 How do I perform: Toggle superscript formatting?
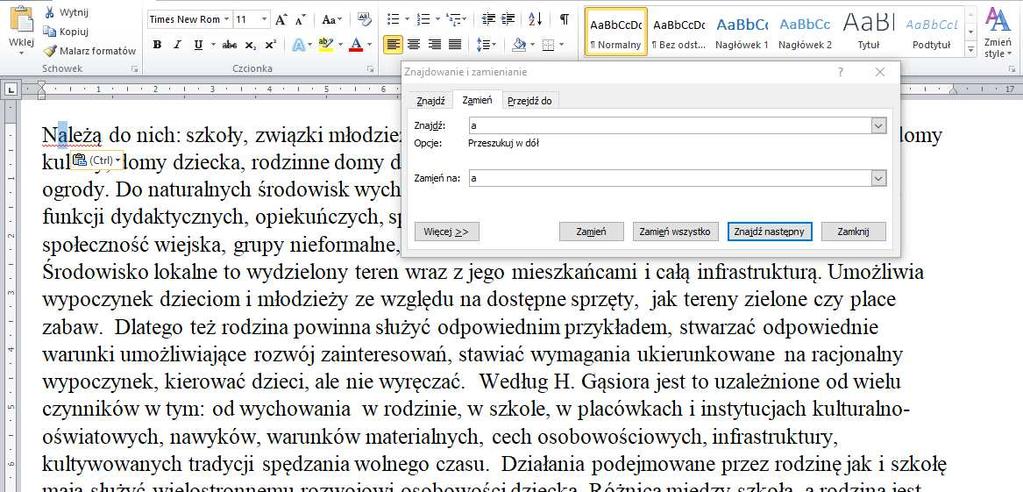pos(270,45)
